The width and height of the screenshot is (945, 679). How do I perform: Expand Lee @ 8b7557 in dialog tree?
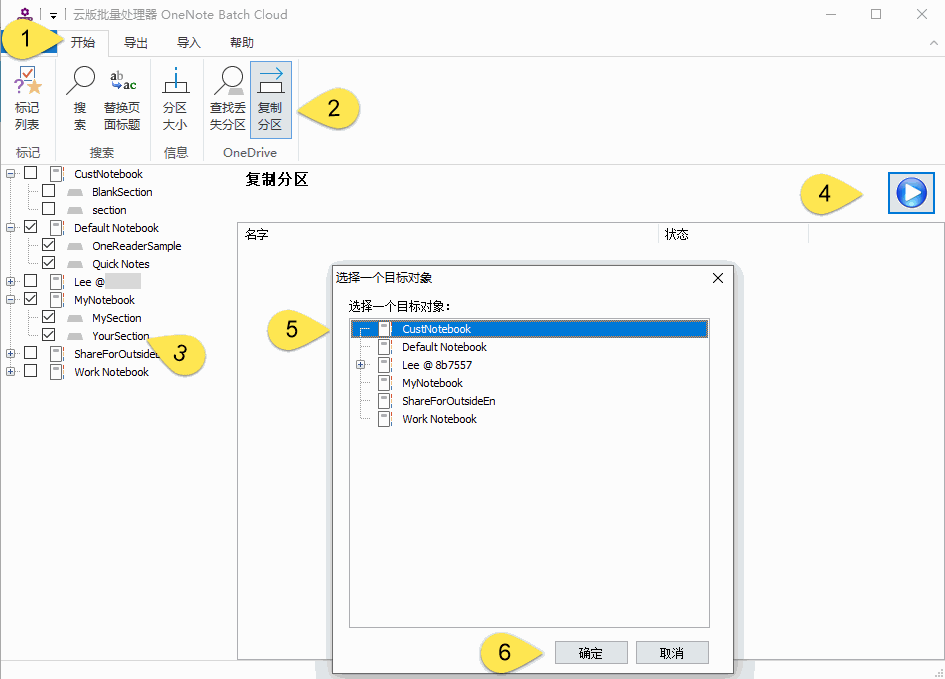(361, 365)
